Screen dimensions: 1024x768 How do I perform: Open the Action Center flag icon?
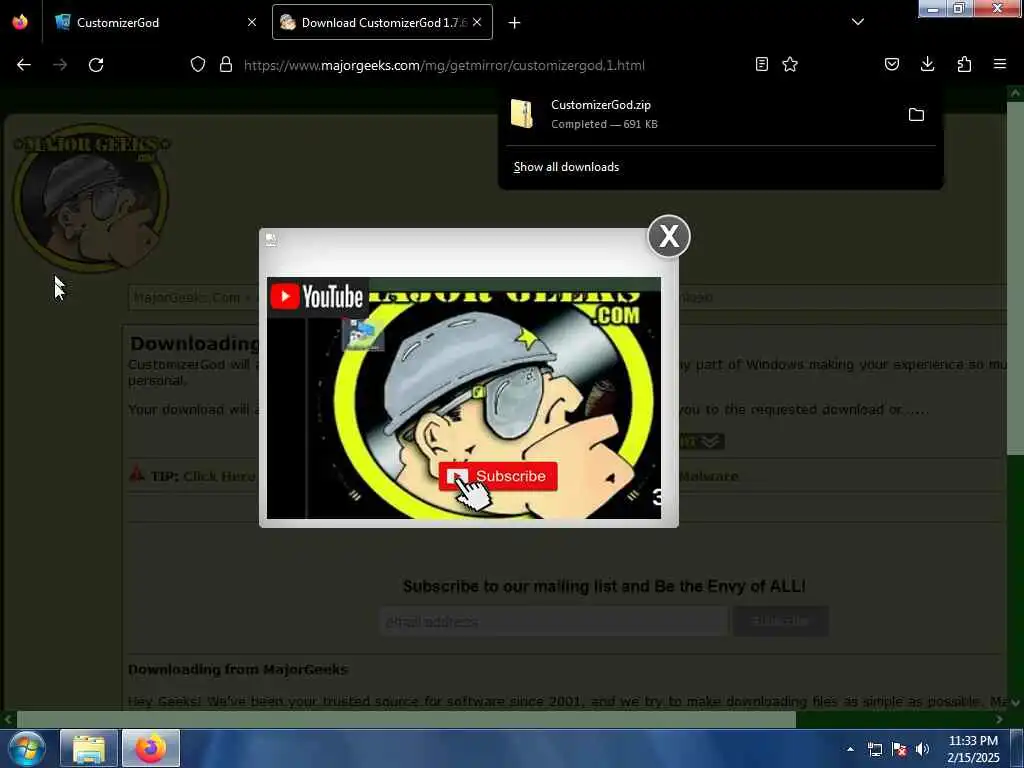(x=899, y=749)
